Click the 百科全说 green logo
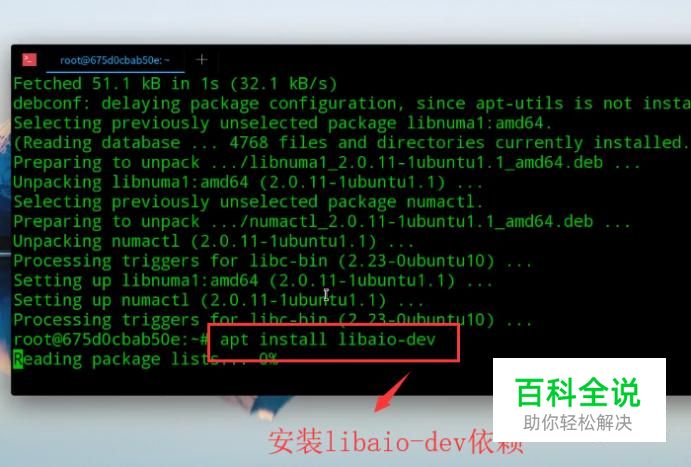 coord(578,392)
